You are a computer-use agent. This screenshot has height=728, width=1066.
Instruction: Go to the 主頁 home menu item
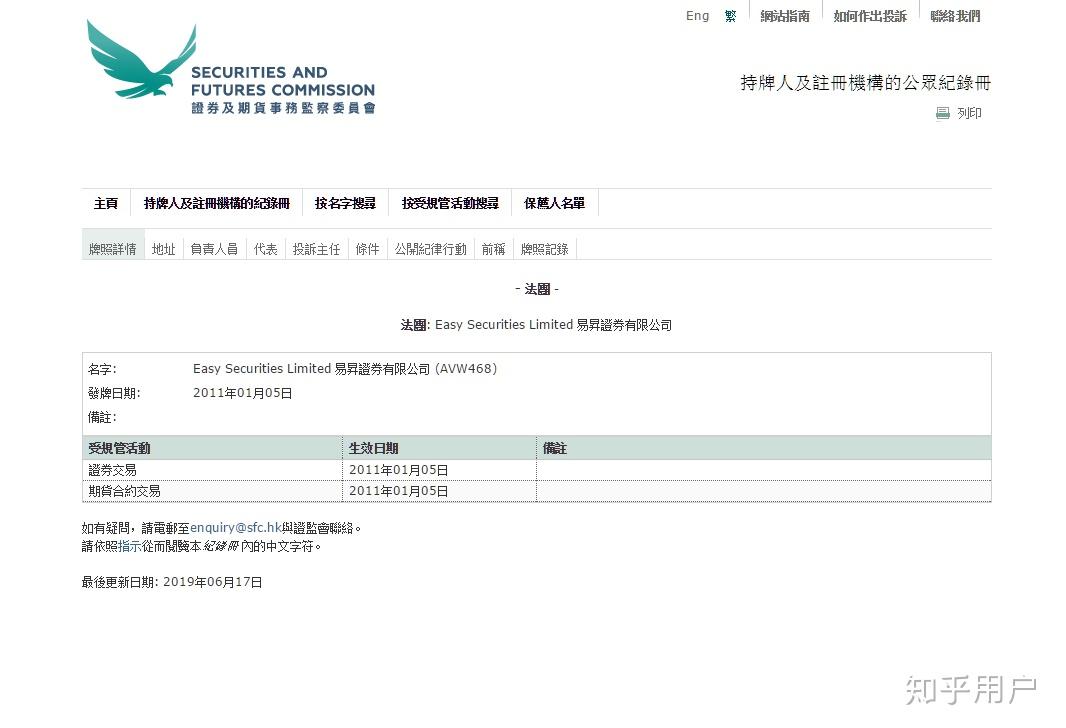pyautogui.click(x=106, y=203)
